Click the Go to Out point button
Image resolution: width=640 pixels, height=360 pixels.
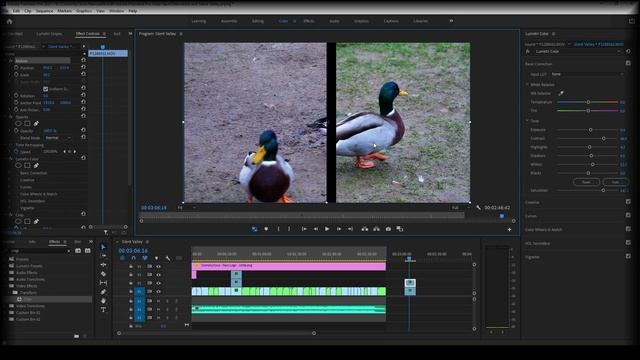(x=350, y=229)
